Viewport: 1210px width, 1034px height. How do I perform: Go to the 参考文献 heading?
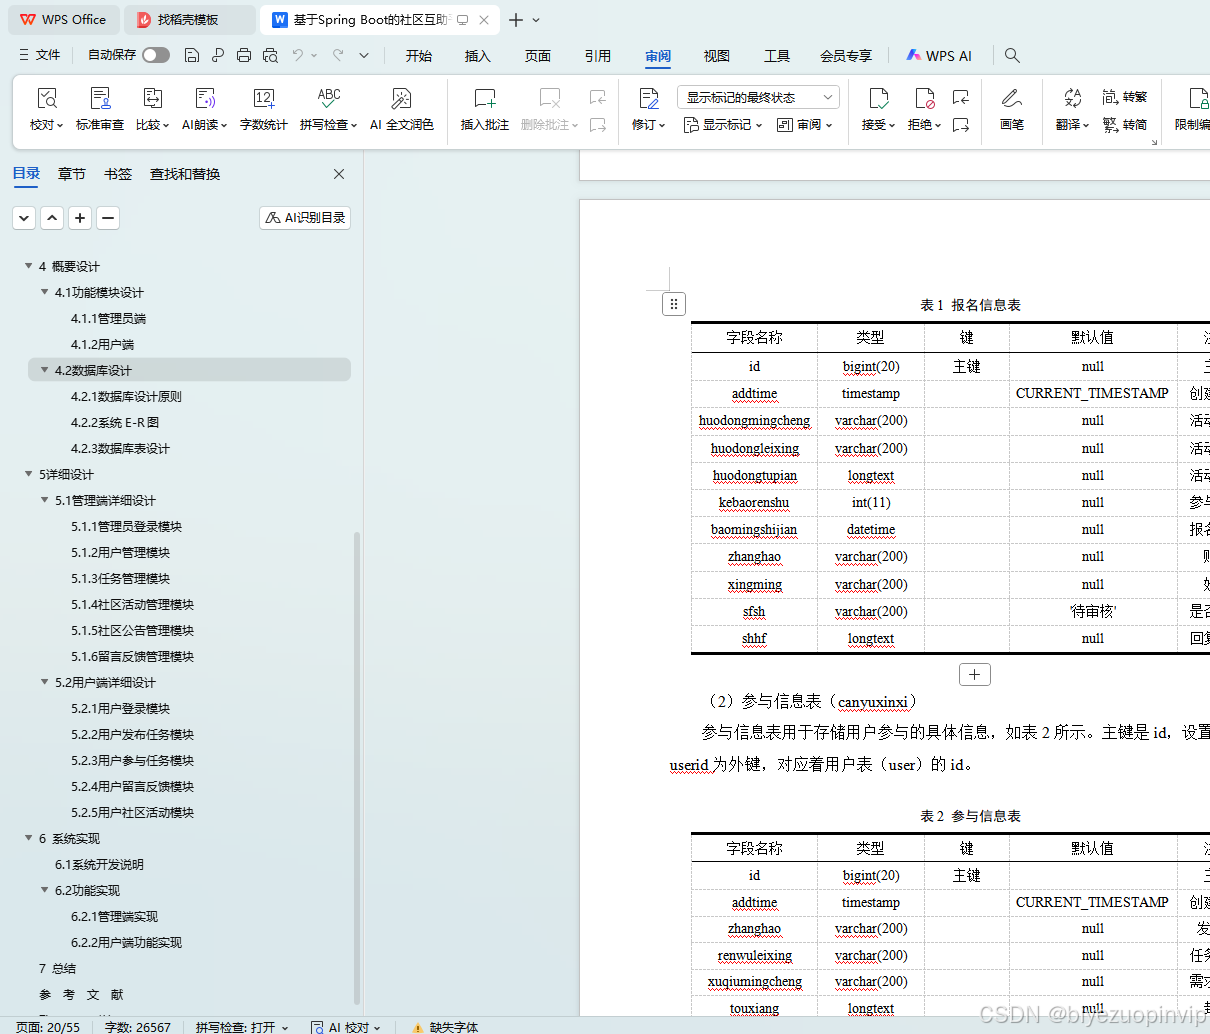coord(81,994)
